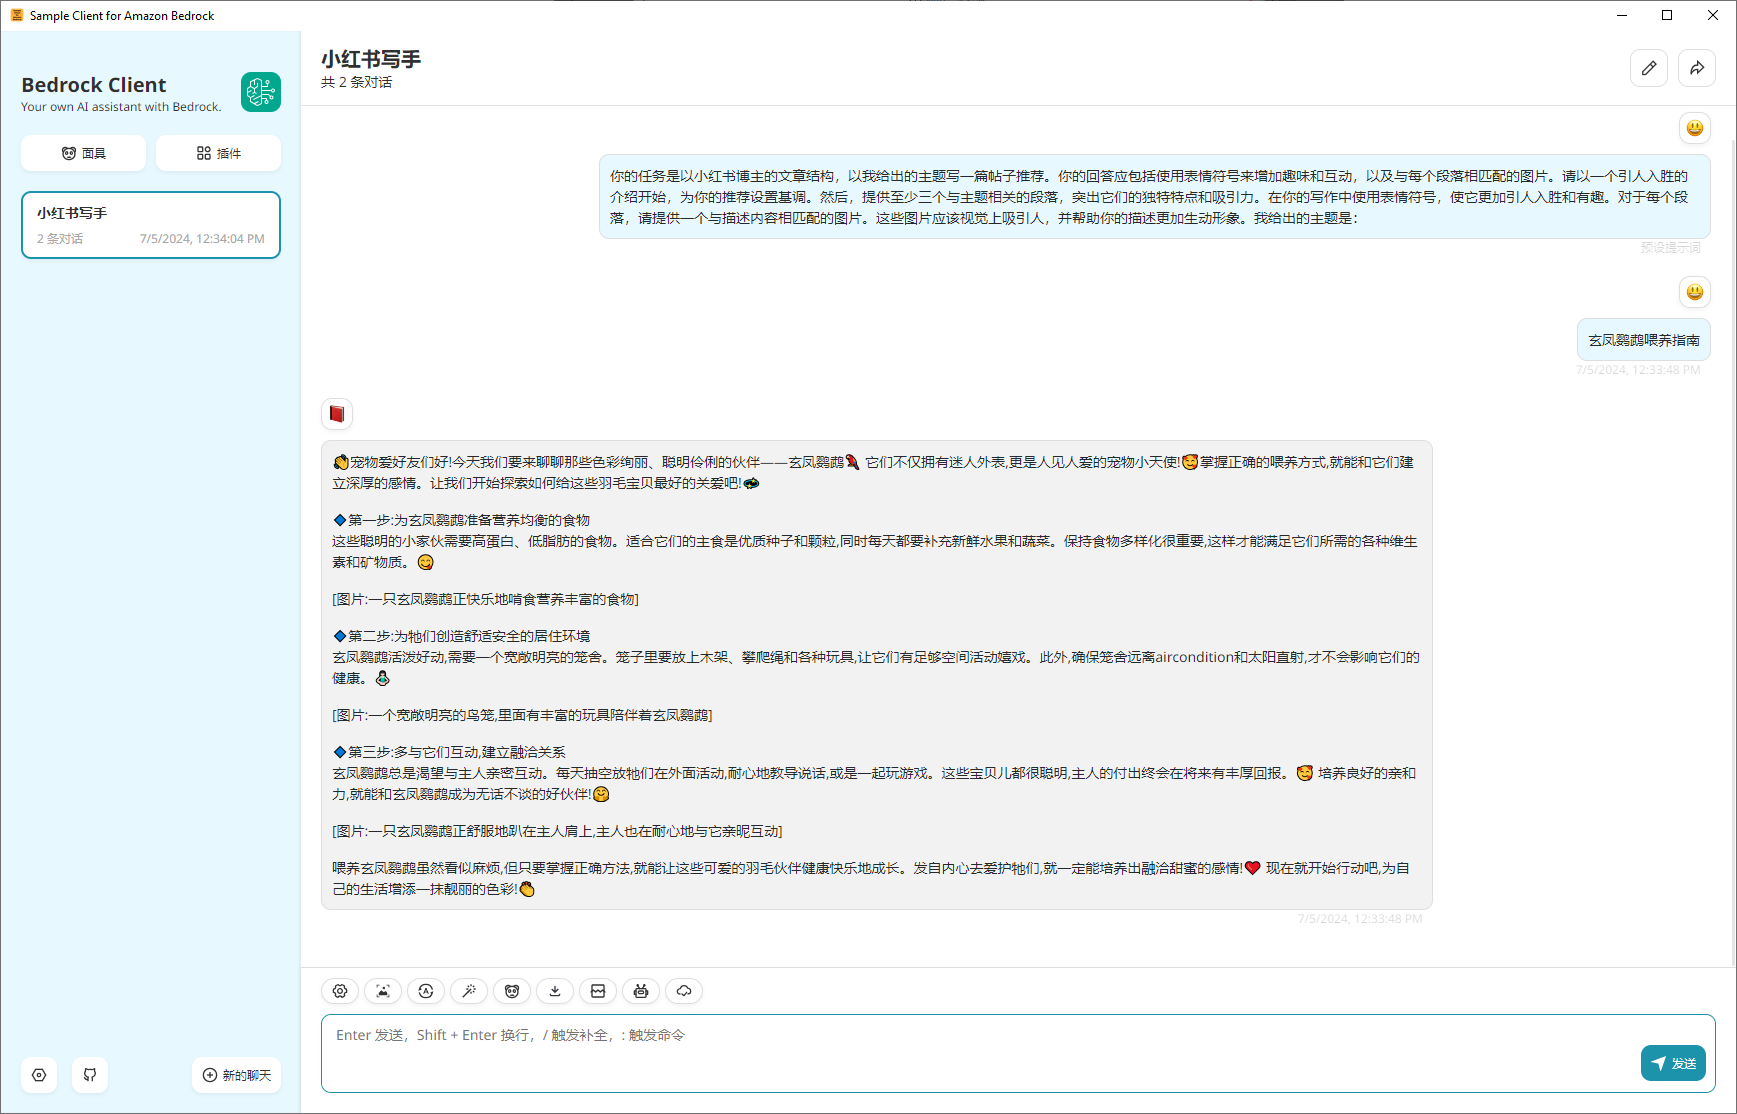Select the 小红书写手 conversation in sidebar
Image resolution: width=1737 pixels, height=1114 pixels.
point(150,224)
